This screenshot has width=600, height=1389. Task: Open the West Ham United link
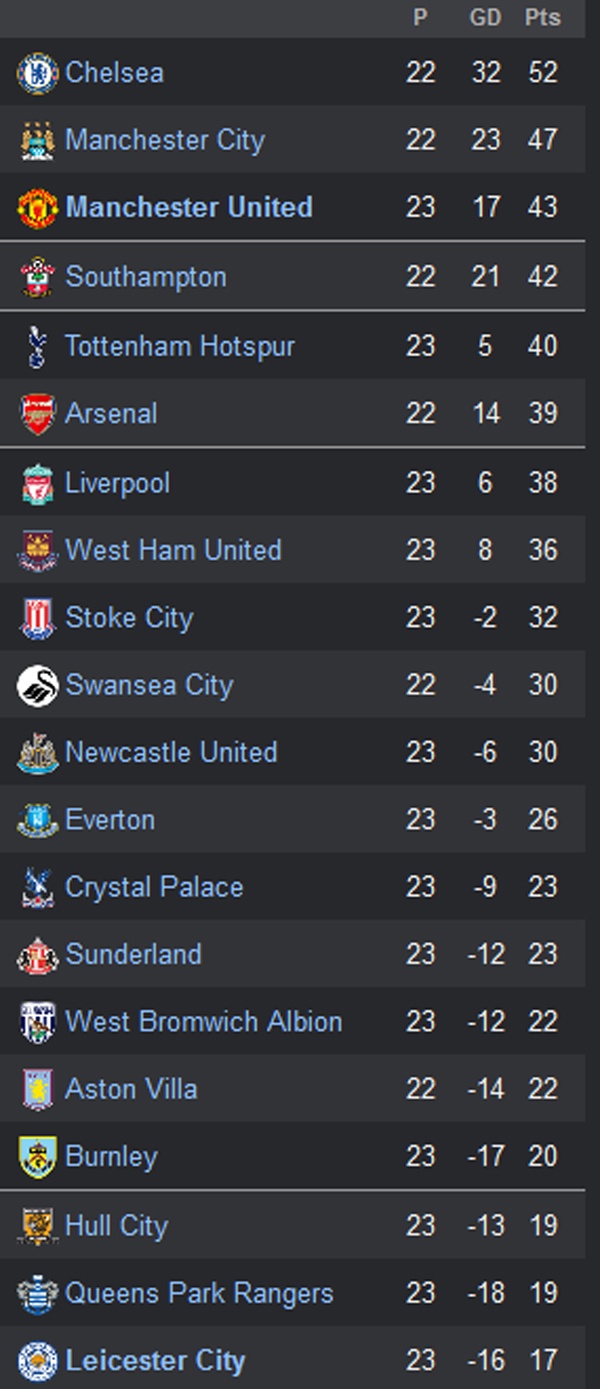[x=173, y=550]
